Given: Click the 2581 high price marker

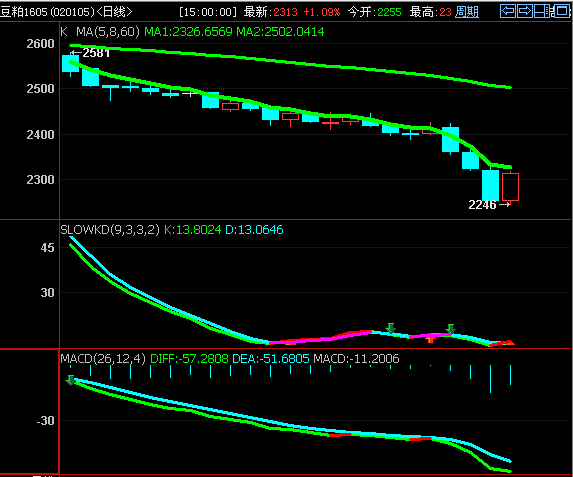Looking at the screenshot, I should (91, 53).
